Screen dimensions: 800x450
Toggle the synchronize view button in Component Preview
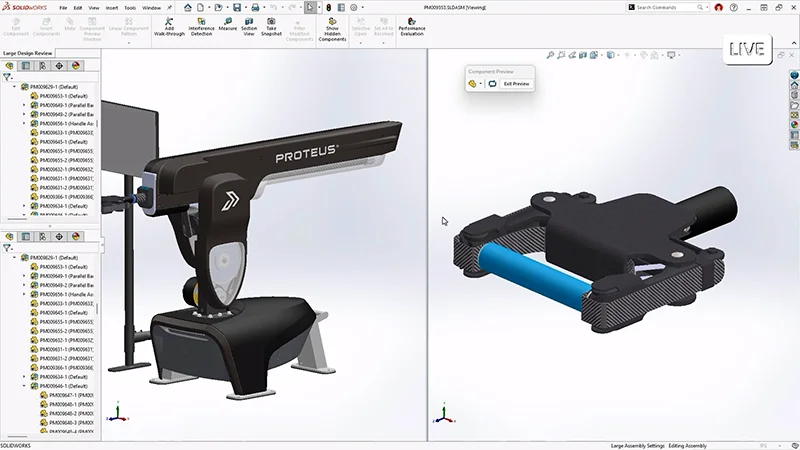tap(491, 84)
